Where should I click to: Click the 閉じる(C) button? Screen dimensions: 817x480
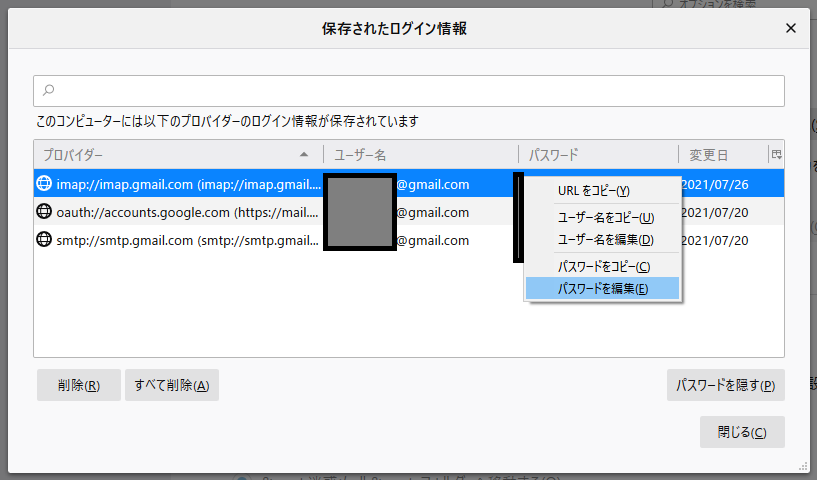point(742,432)
